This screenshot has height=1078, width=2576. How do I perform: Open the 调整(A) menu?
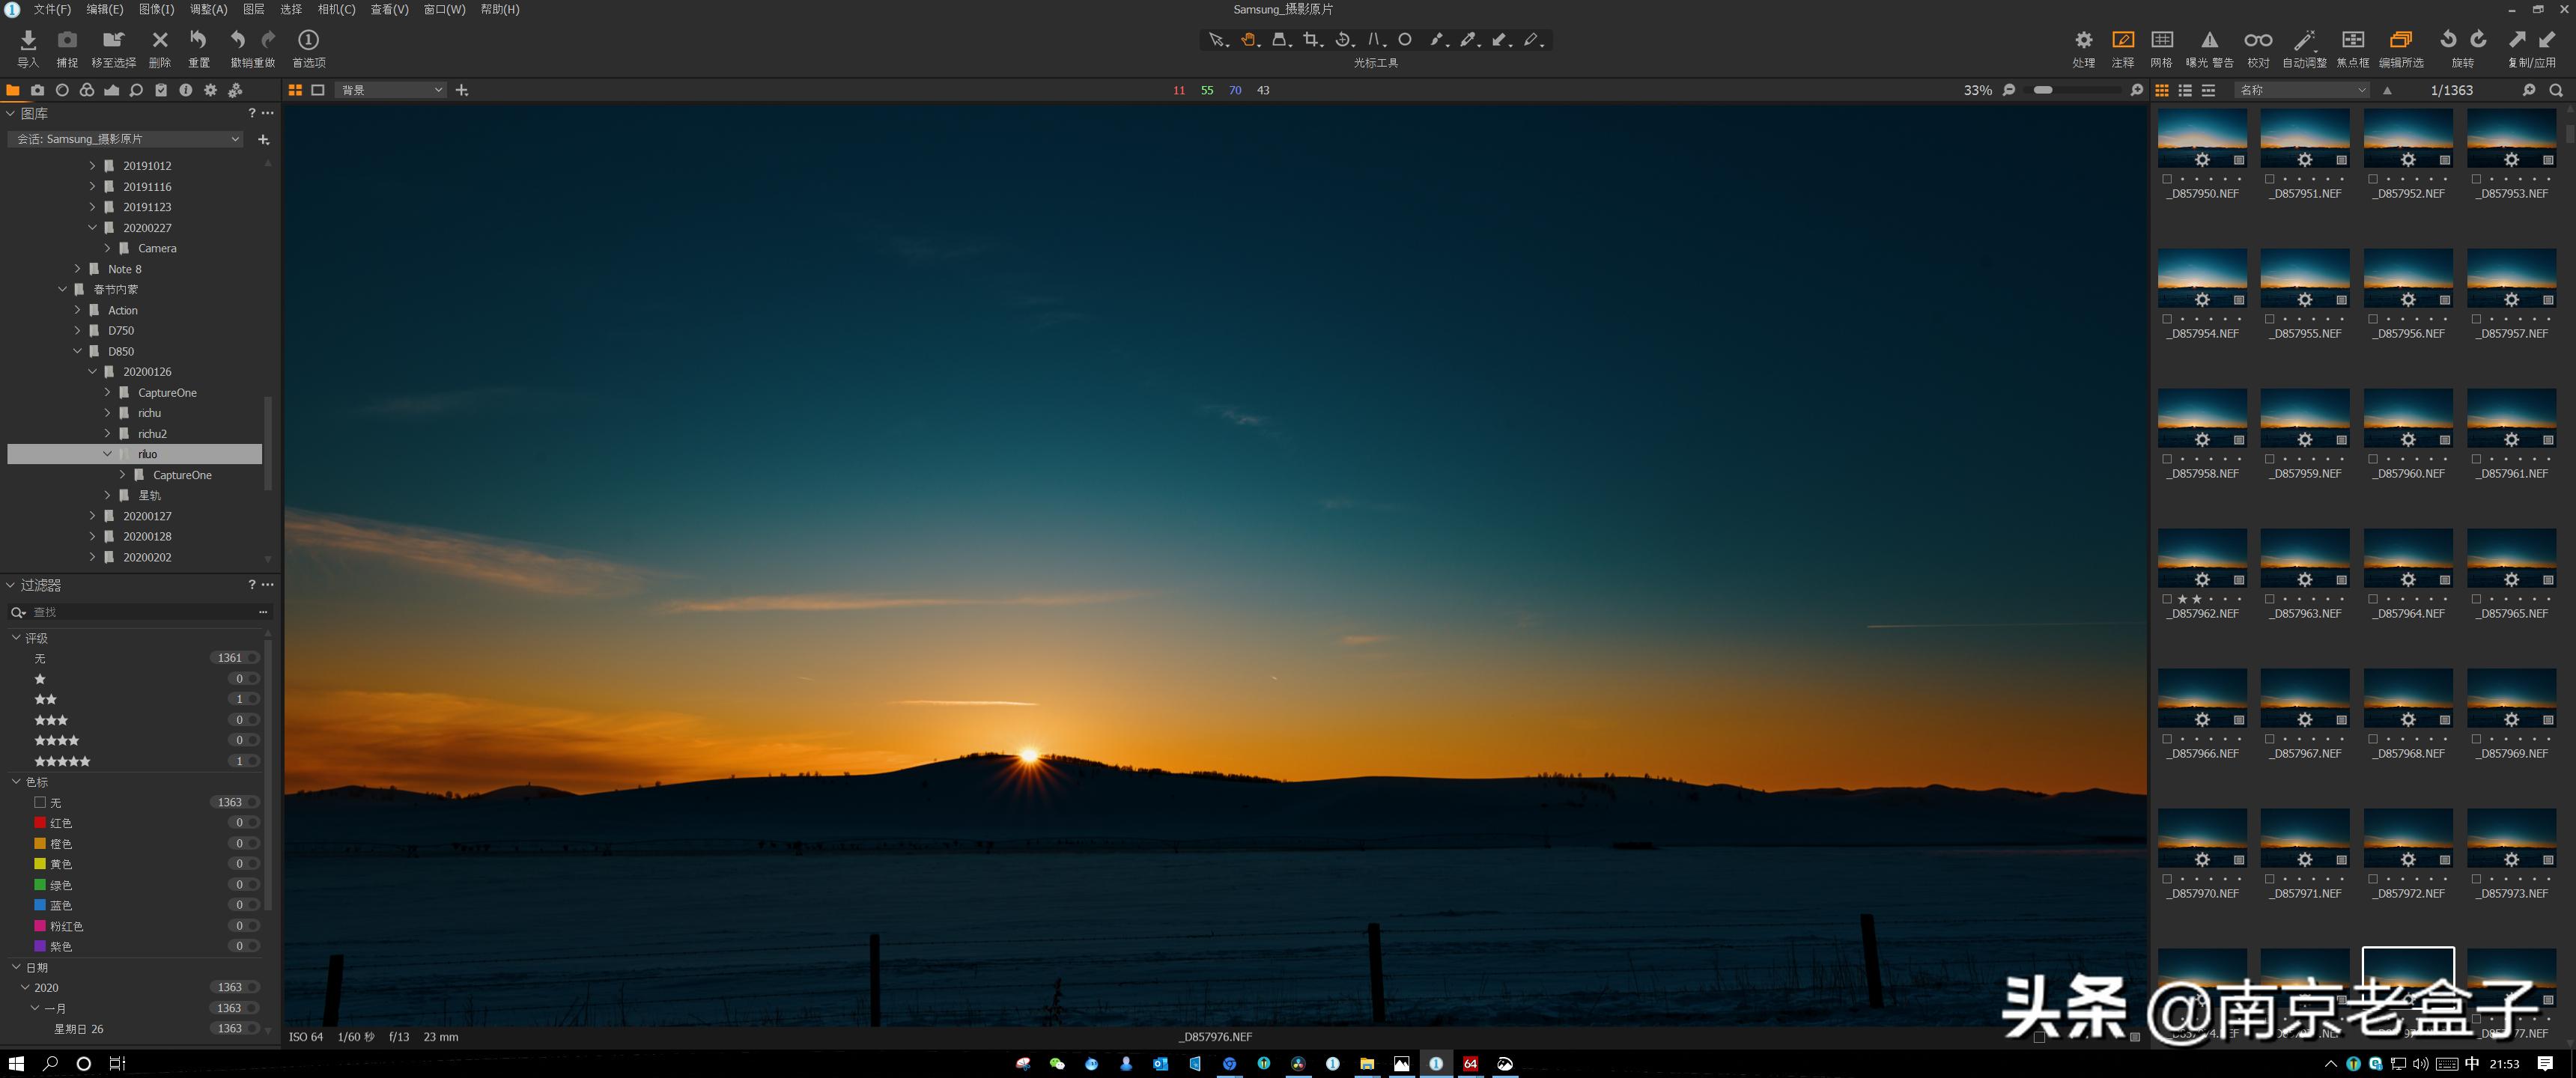[x=208, y=9]
